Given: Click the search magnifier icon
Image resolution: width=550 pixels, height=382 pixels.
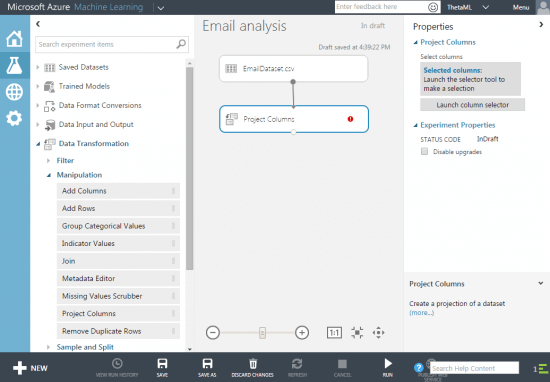Looking at the screenshot, I should click(x=181, y=44).
